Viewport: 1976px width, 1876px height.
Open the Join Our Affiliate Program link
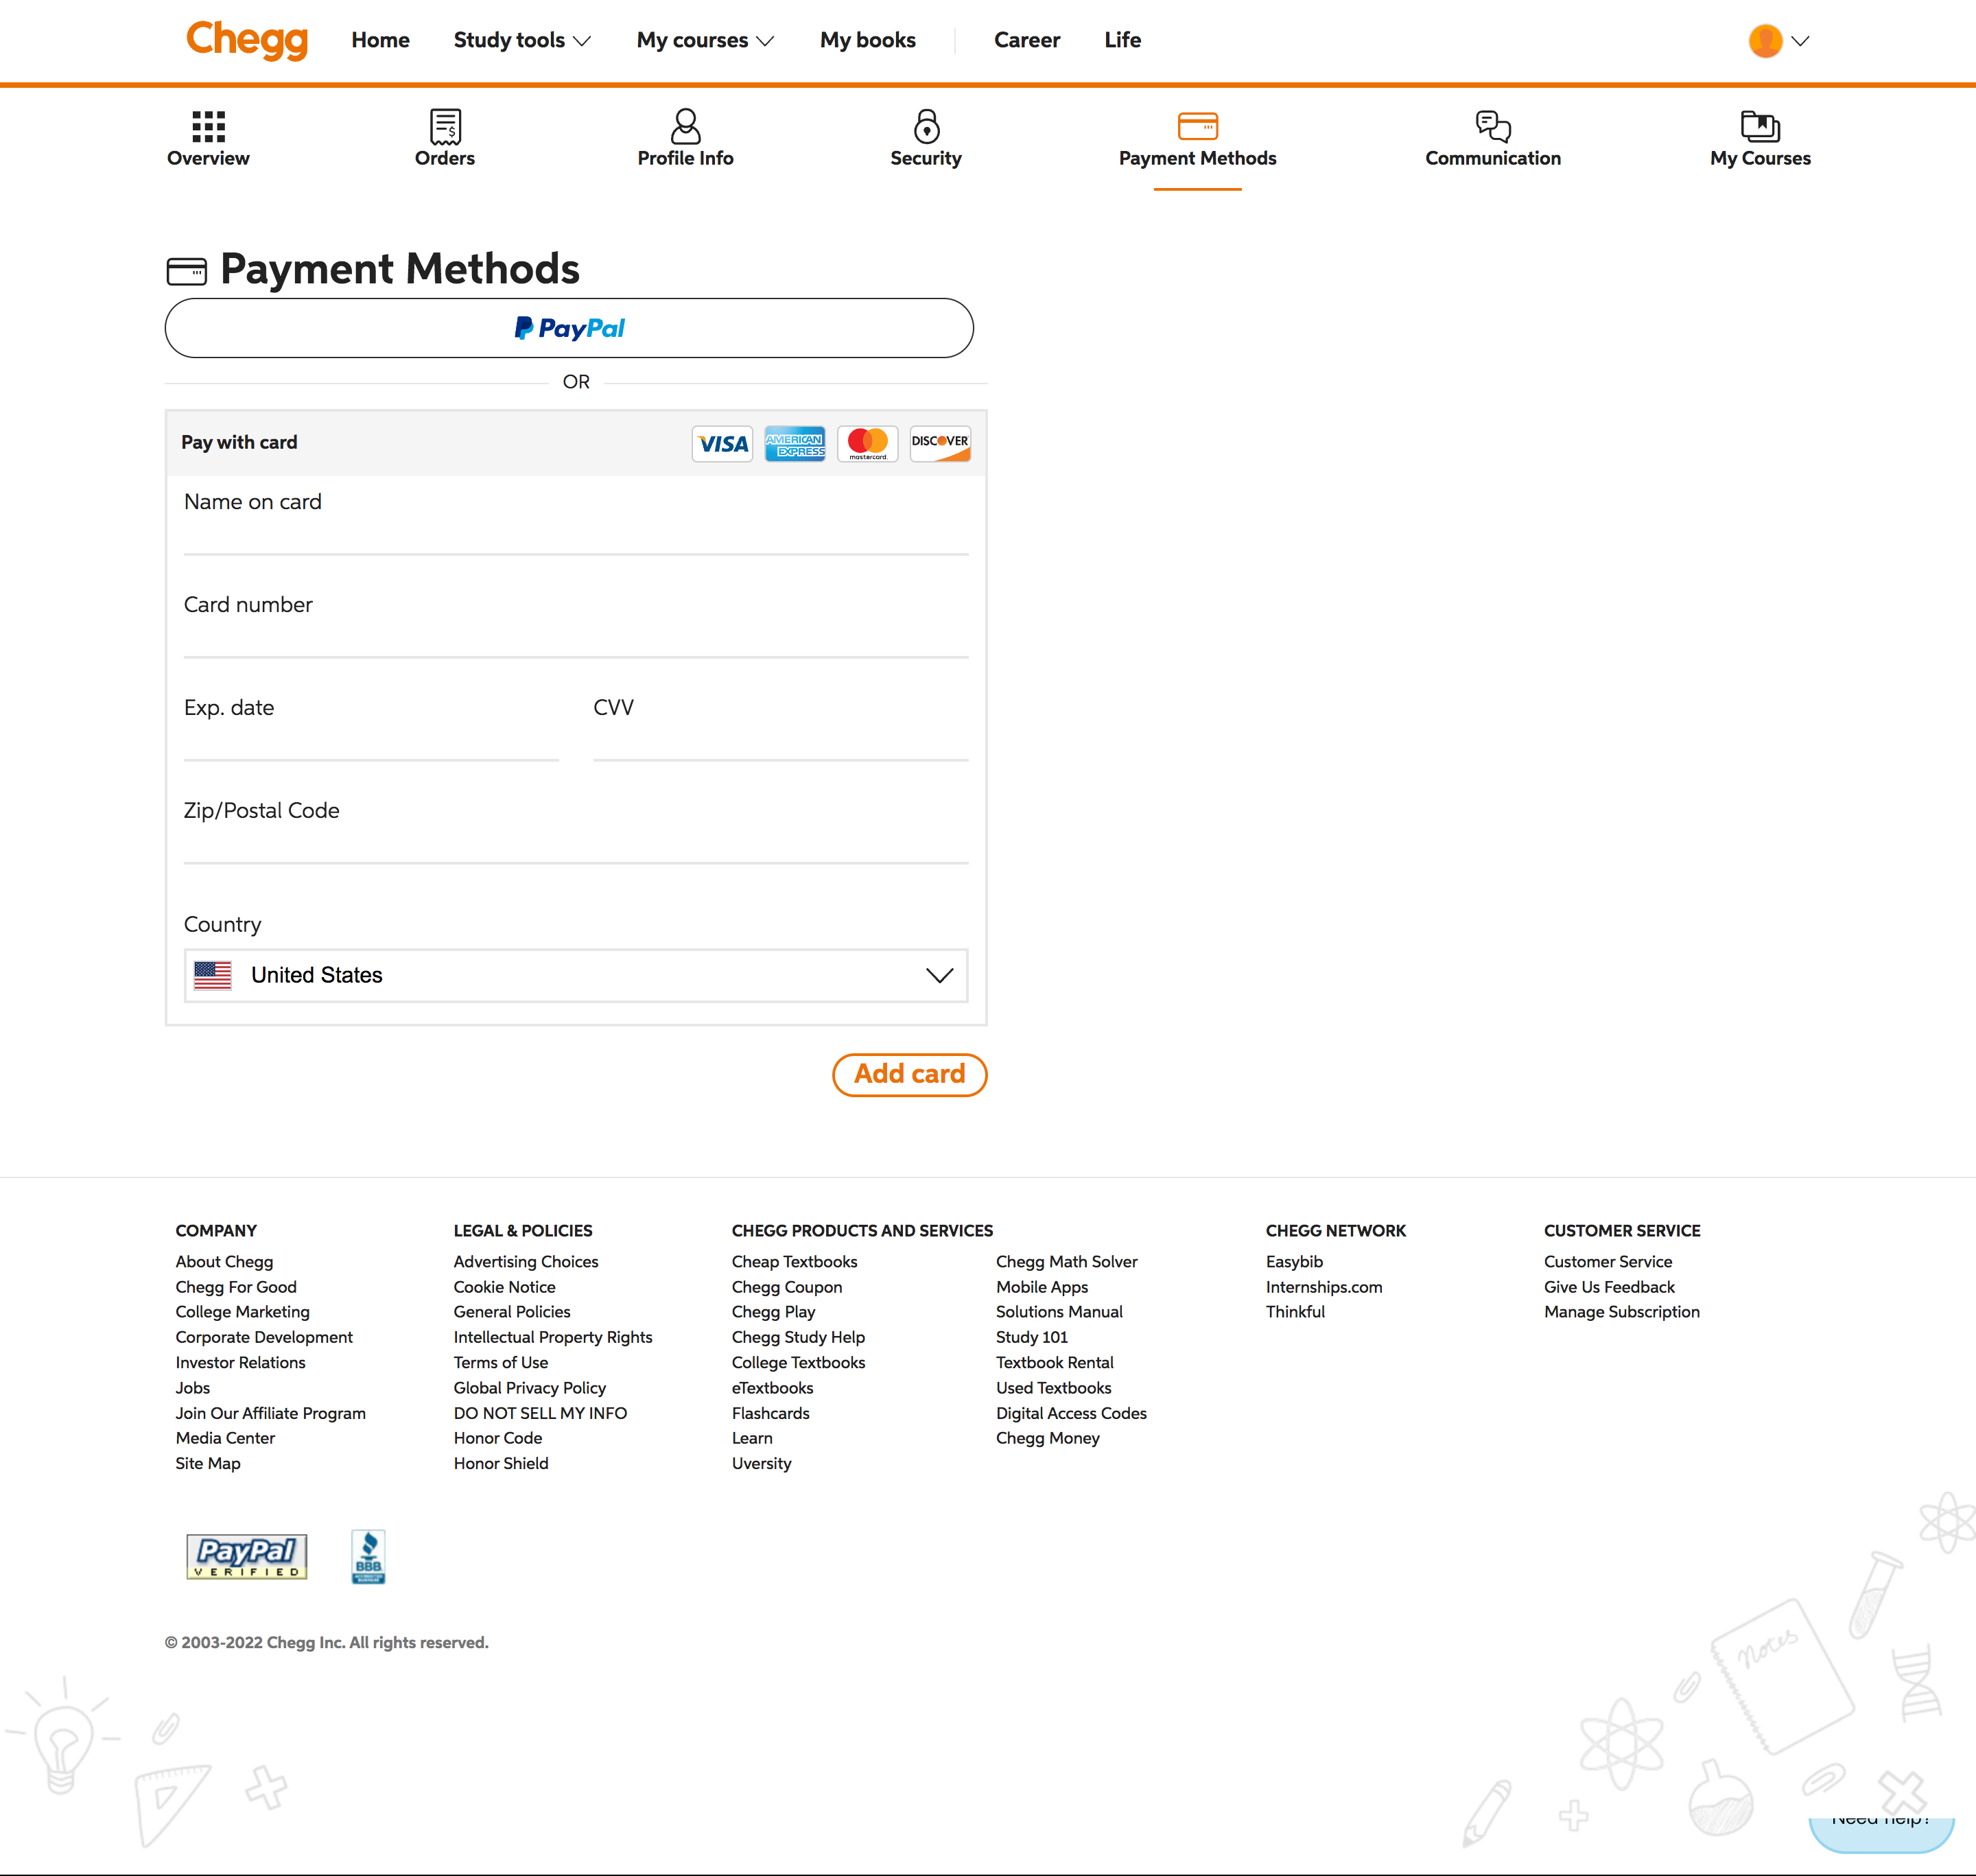point(270,1413)
